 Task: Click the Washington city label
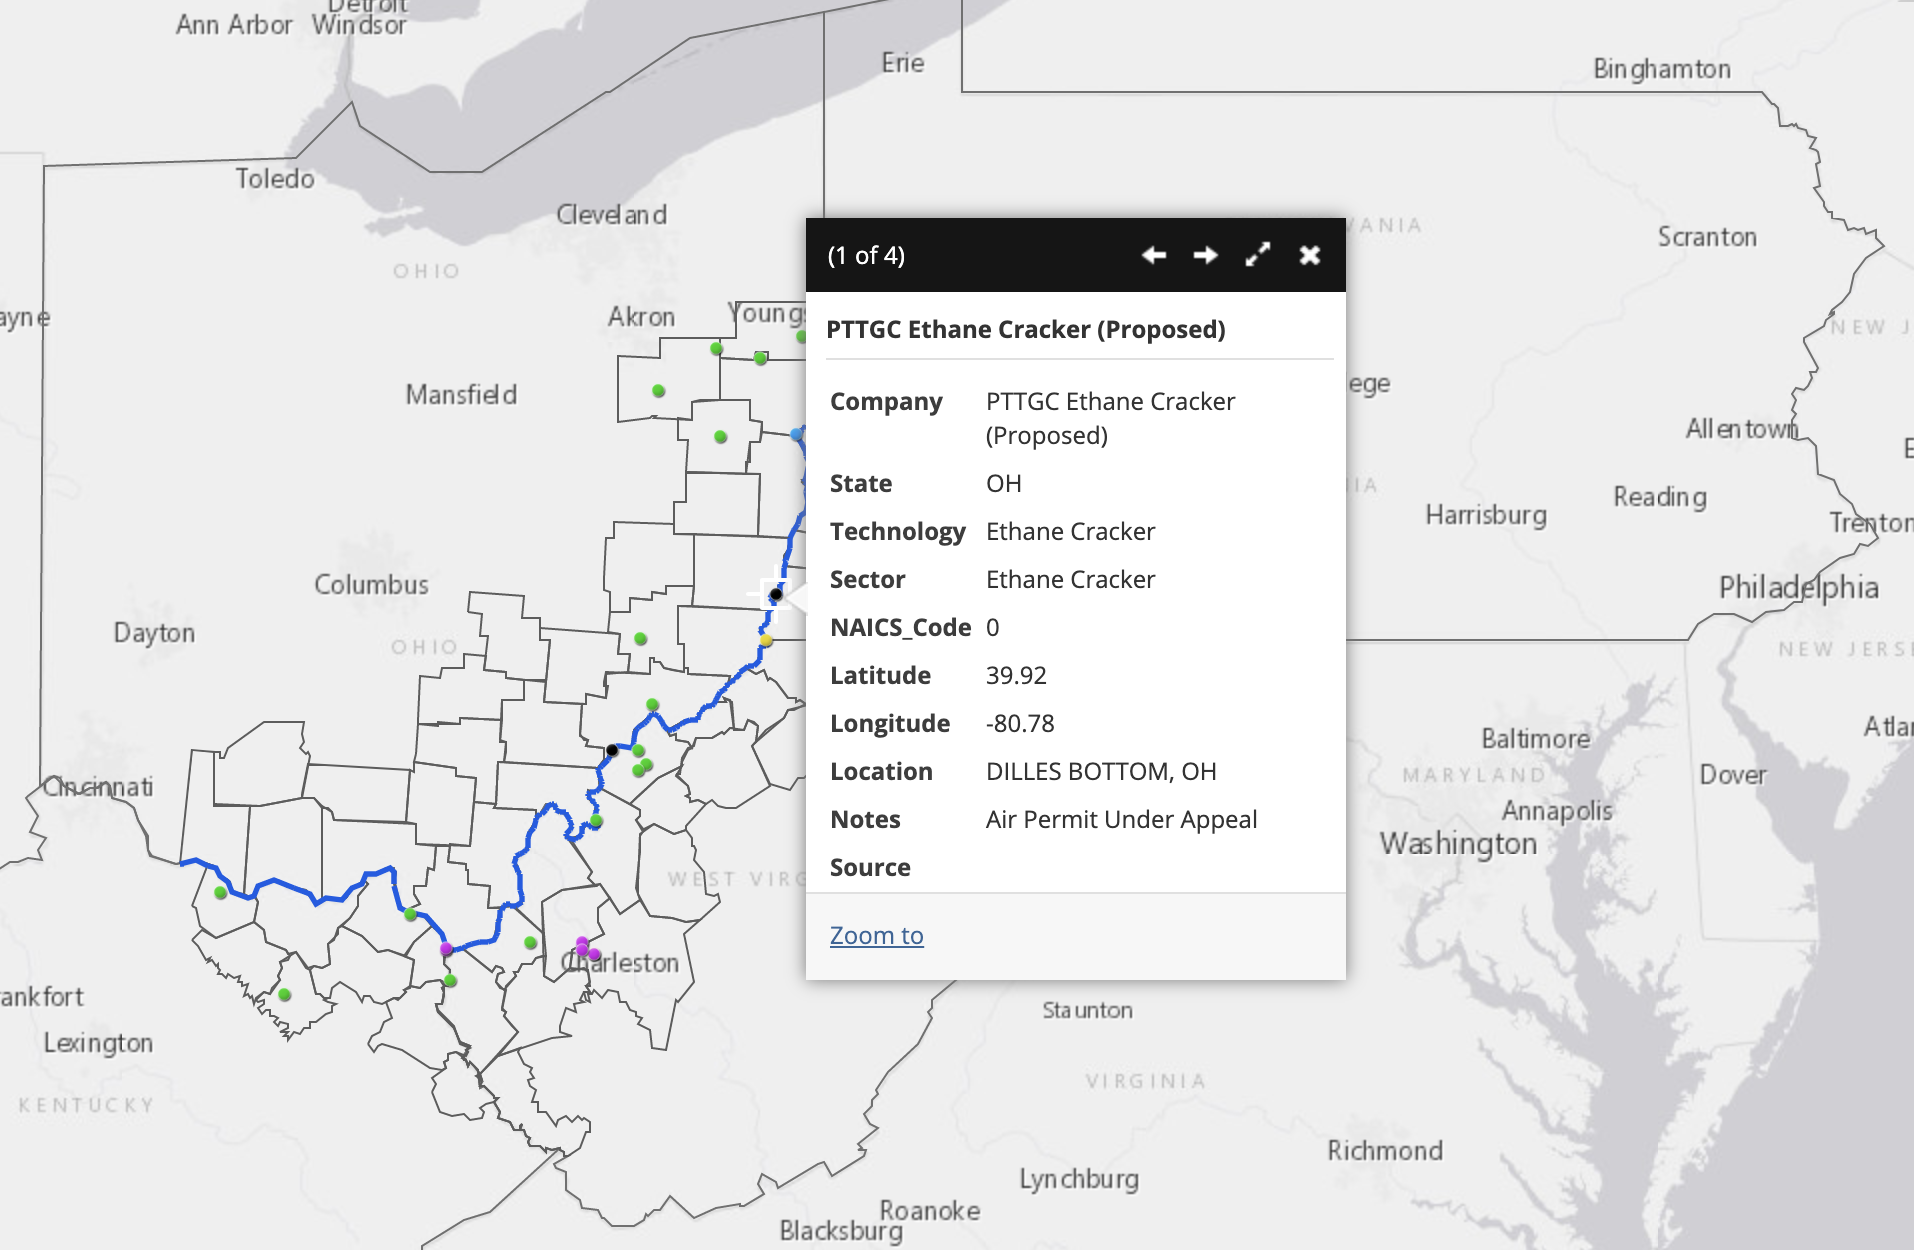[x=1458, y=843]
